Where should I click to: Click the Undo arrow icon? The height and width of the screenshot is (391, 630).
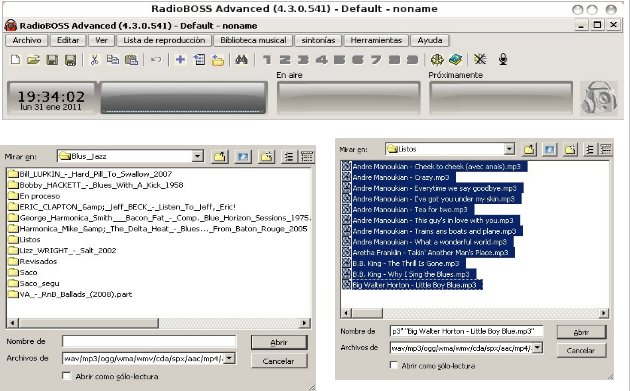(156, 60)
